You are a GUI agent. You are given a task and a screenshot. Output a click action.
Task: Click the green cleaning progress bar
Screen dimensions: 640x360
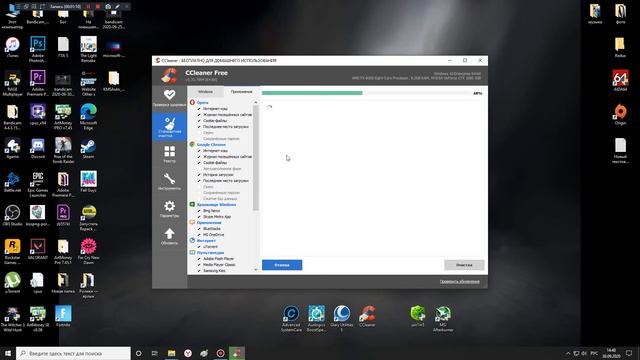[312, 93]
